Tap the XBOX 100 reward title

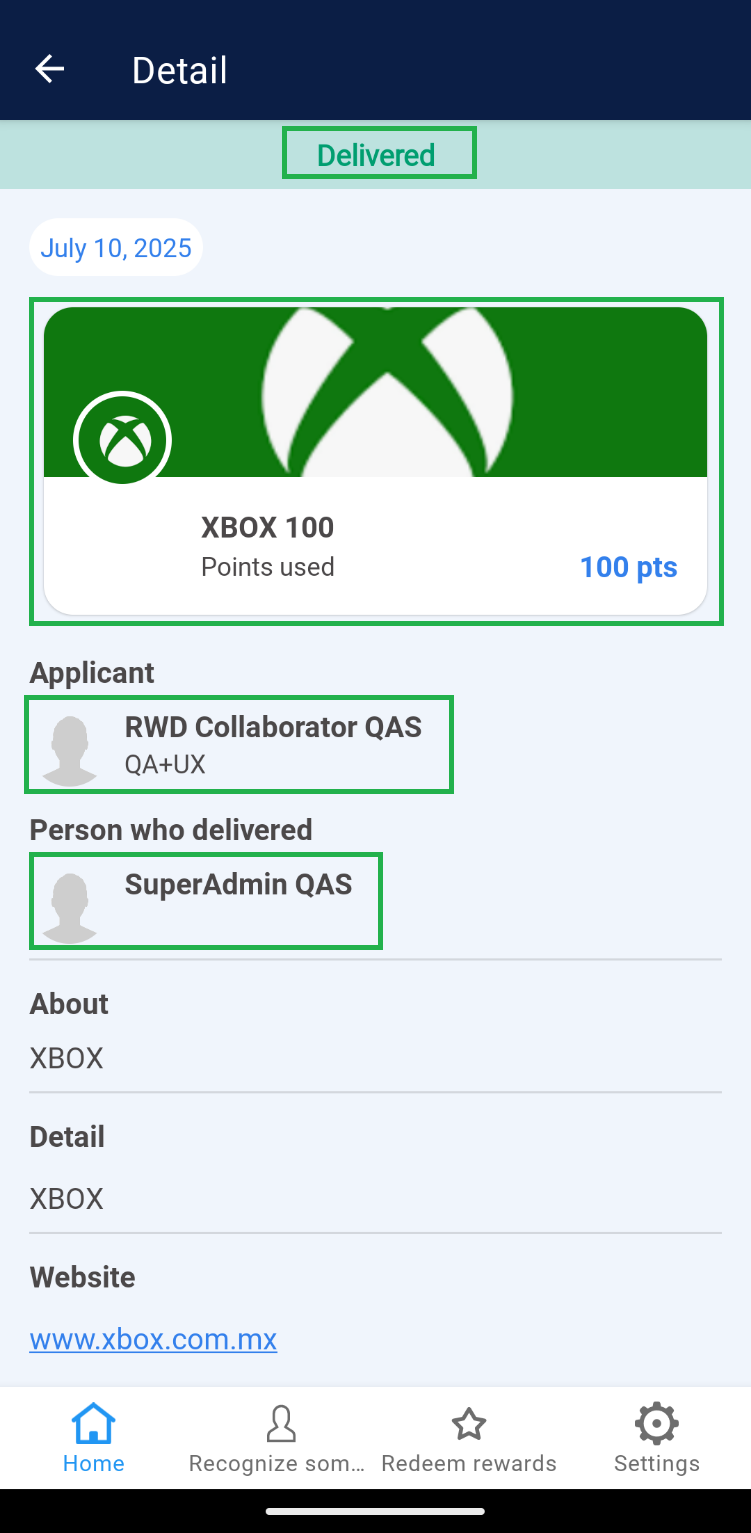tap(267, 527)
